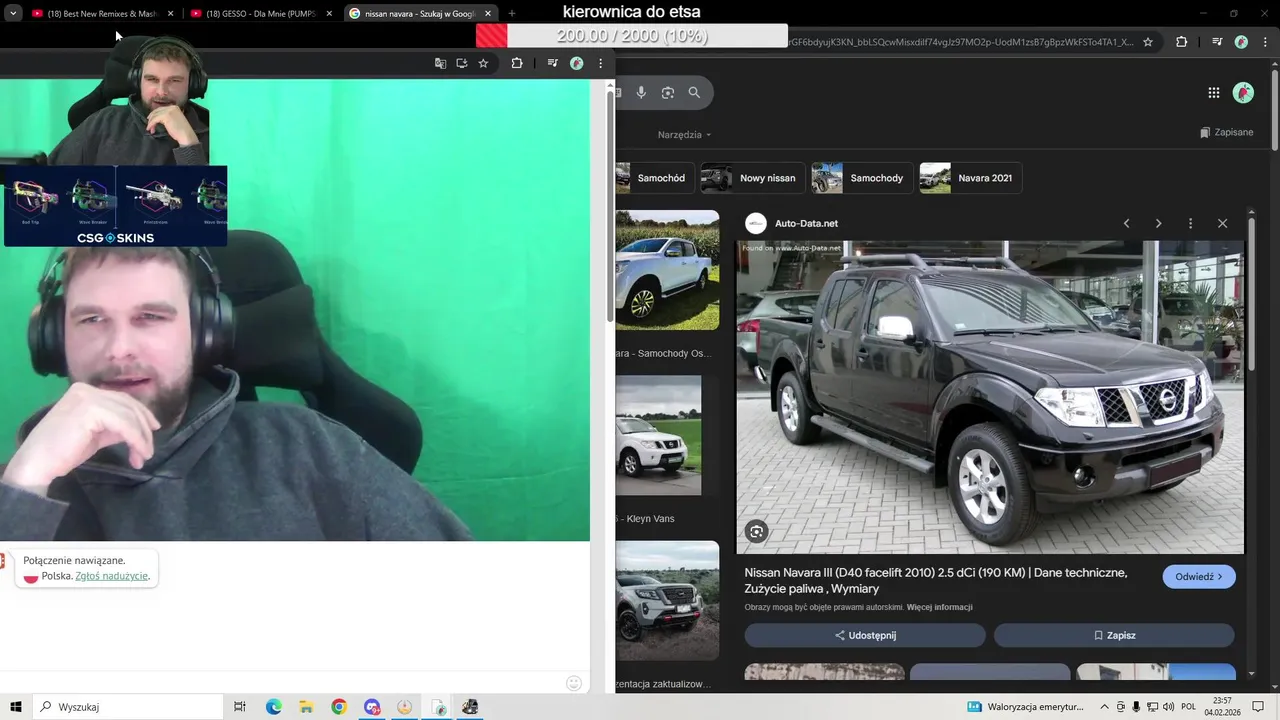This screenshot has height=720, width=1280.
Task: Select the Nowy nissan filter chip
Action: click(752, 178)
